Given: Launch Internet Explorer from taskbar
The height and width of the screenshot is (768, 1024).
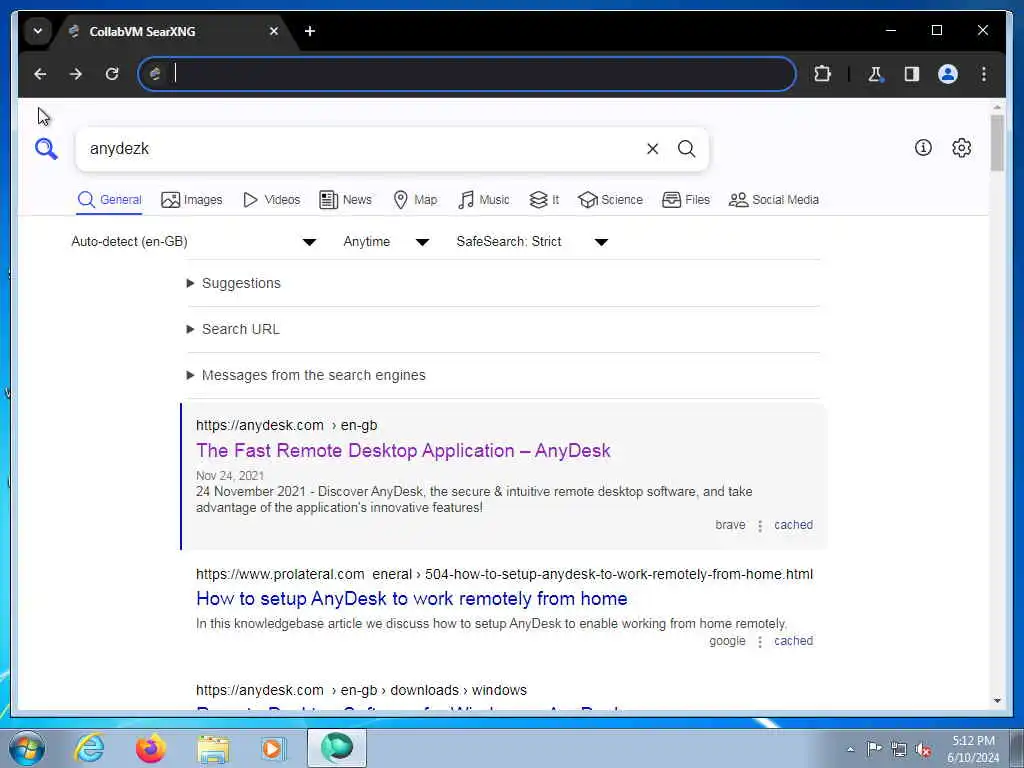Looking at the screenshot, I should [89, 748].
